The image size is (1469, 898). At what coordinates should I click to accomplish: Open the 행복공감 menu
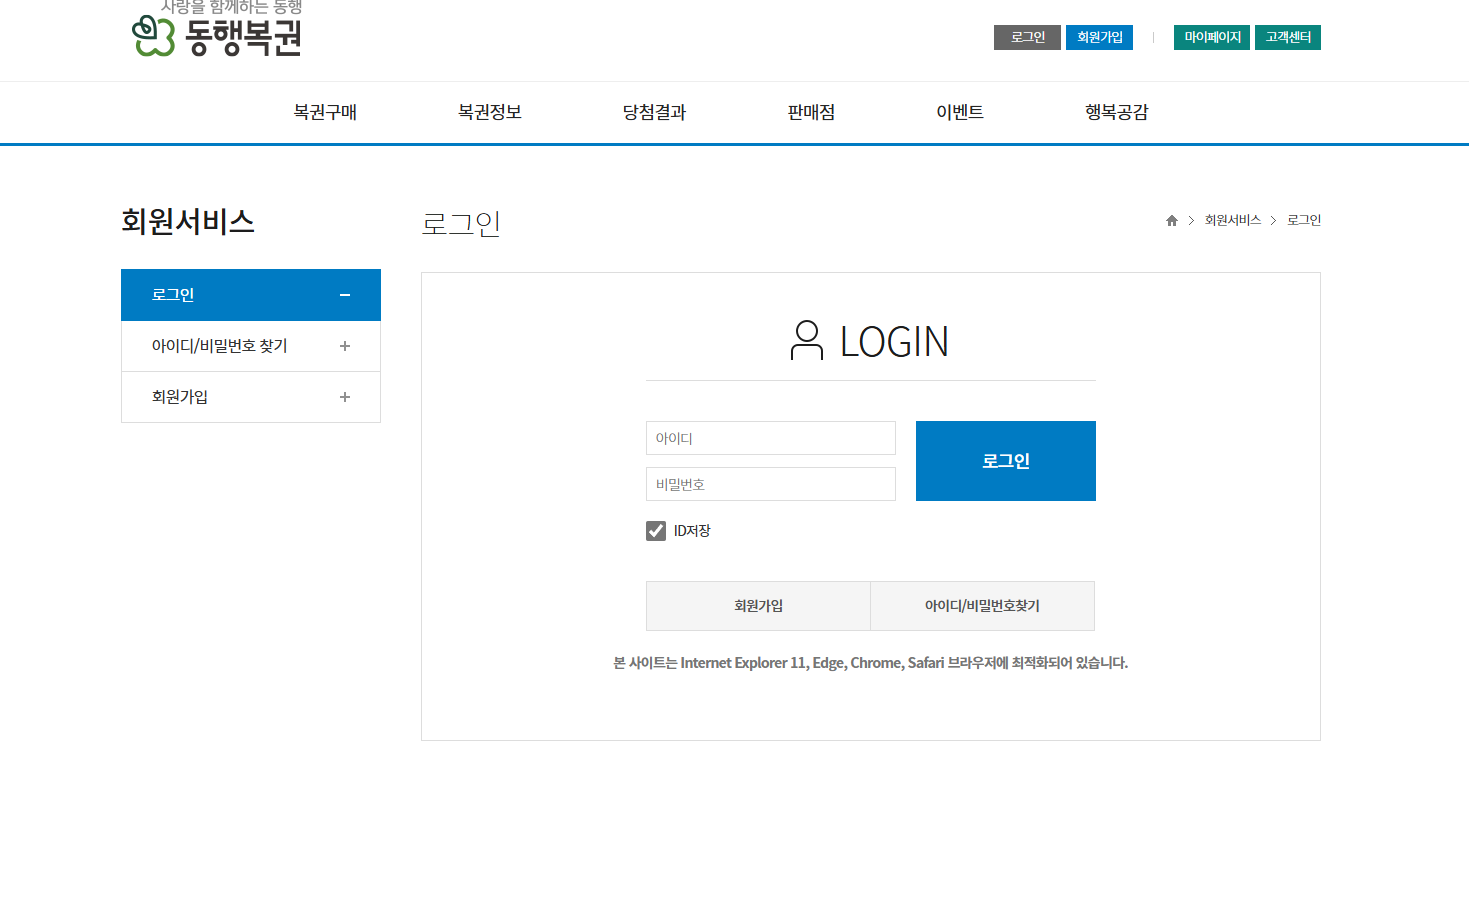pos(1115,112)
